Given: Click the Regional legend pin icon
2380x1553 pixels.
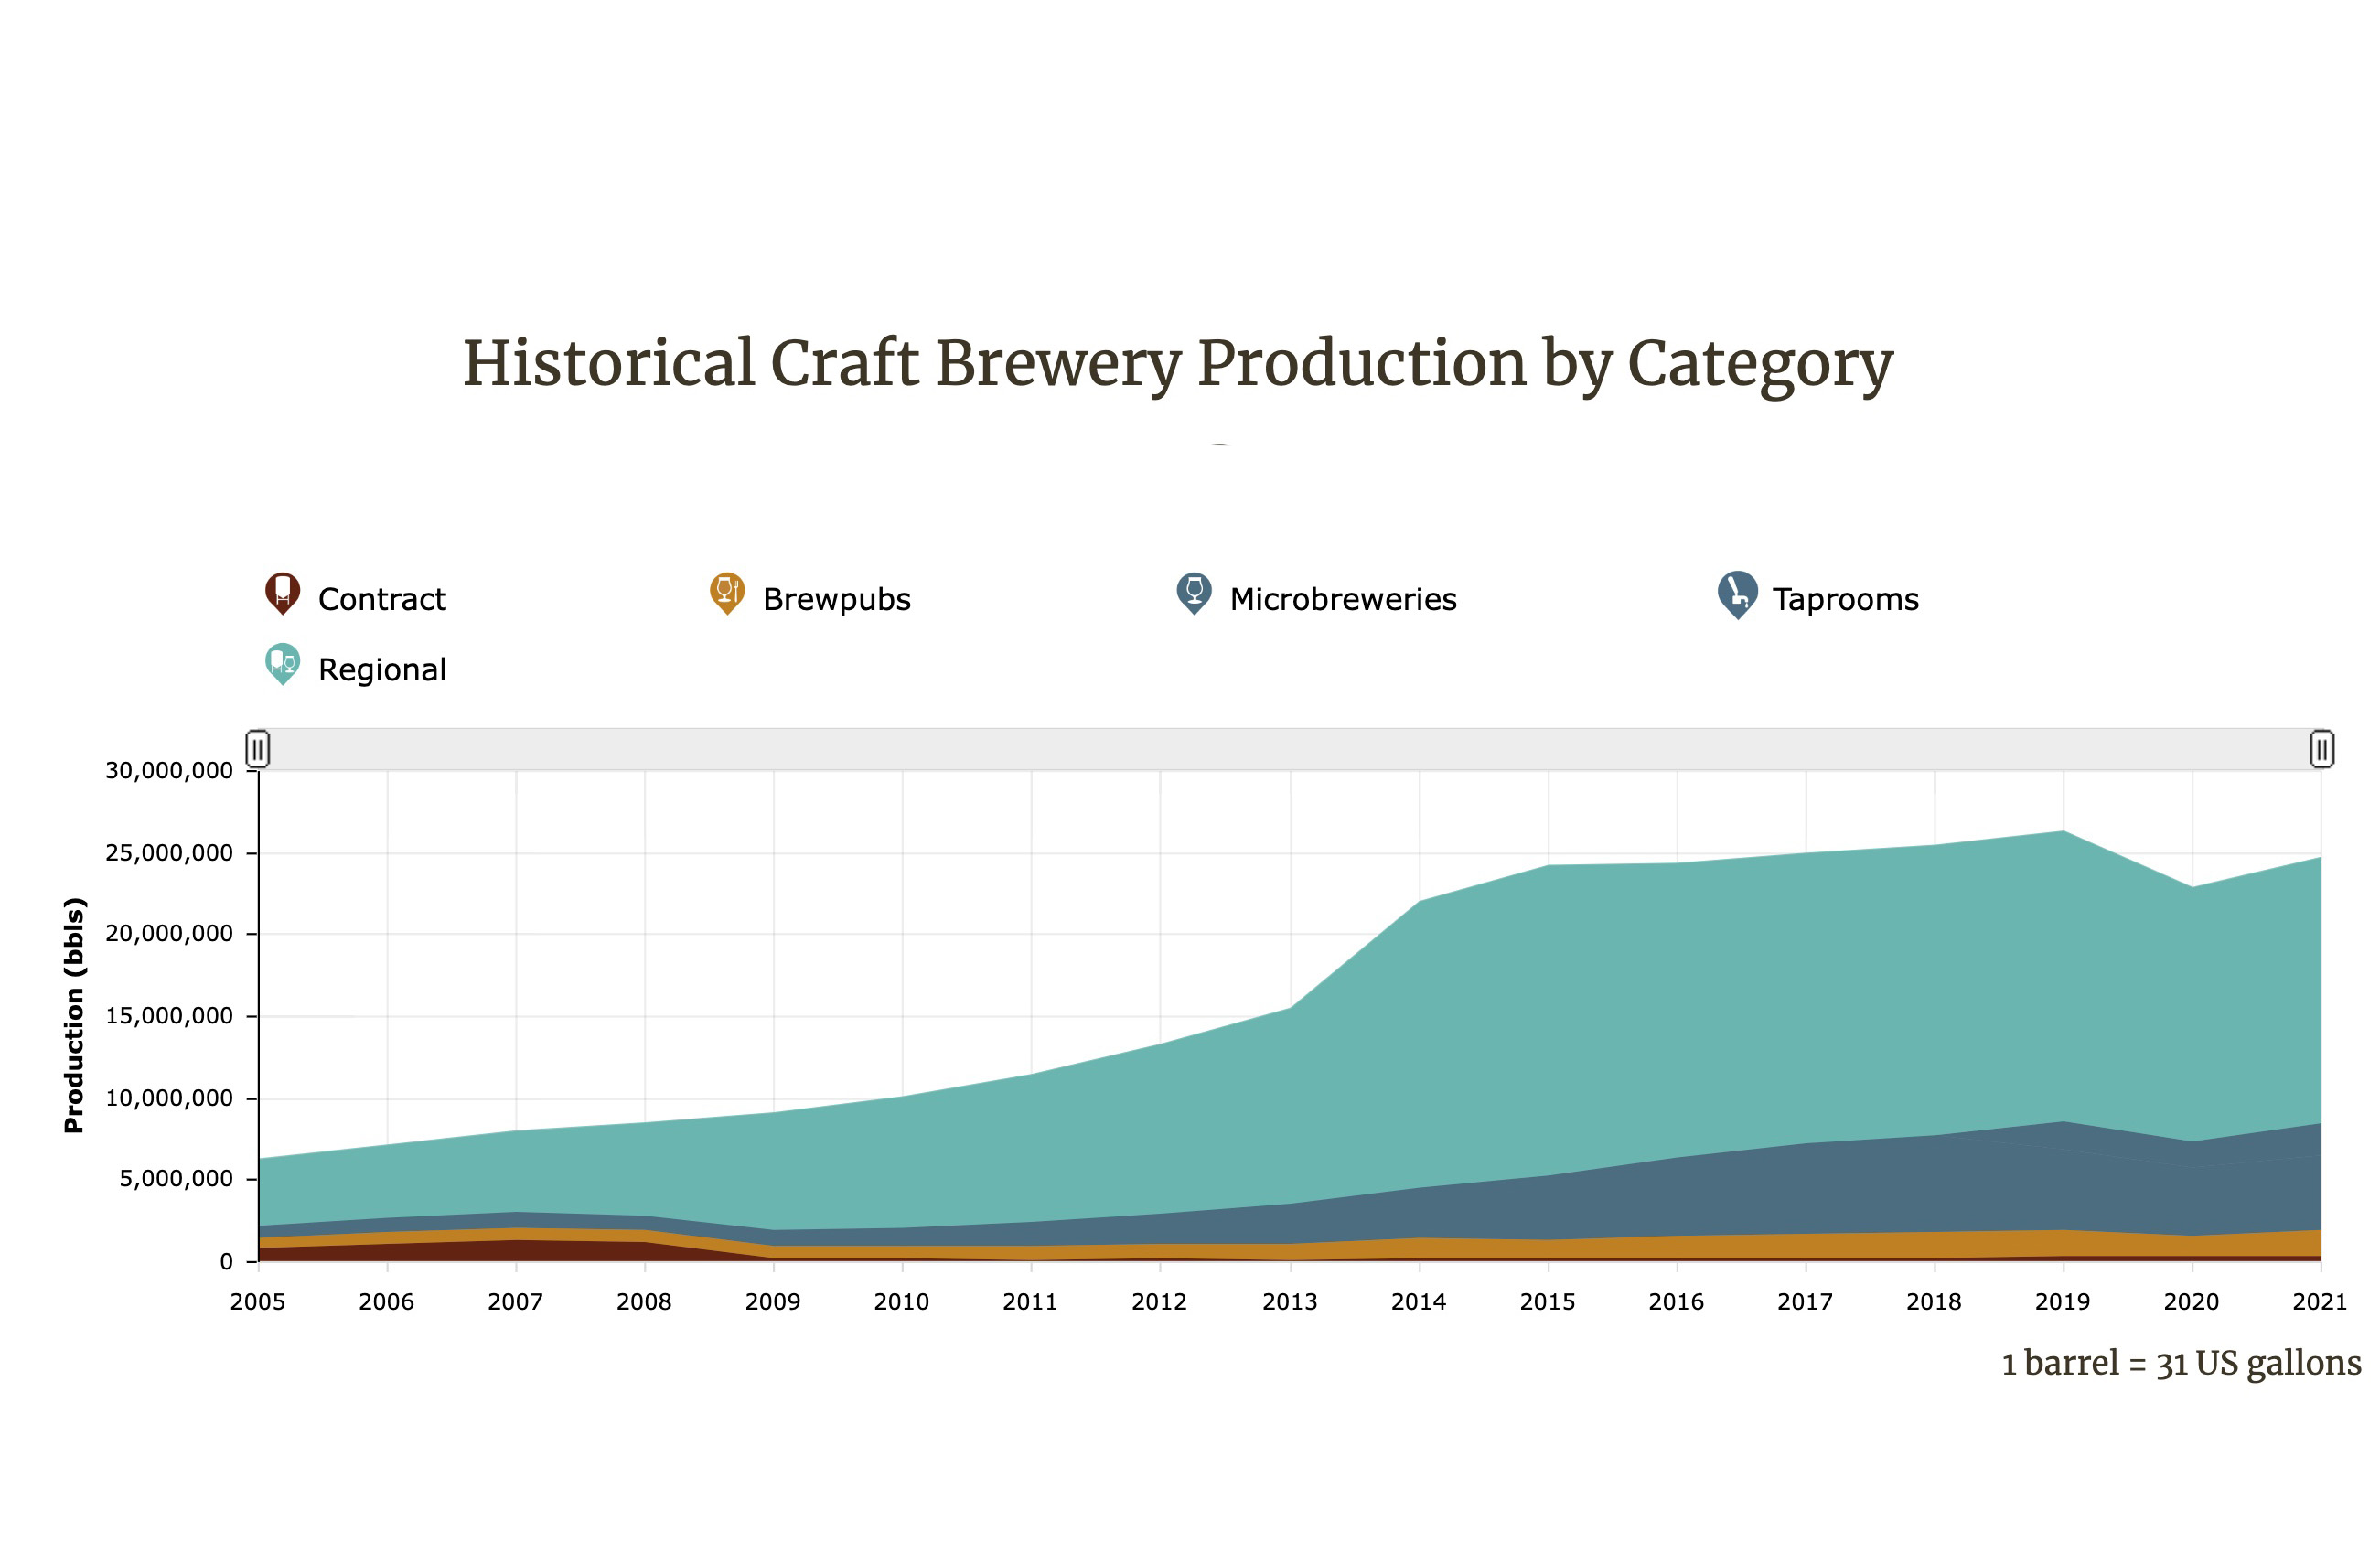Looking at the screenshot, I should [x=282, y=664].
